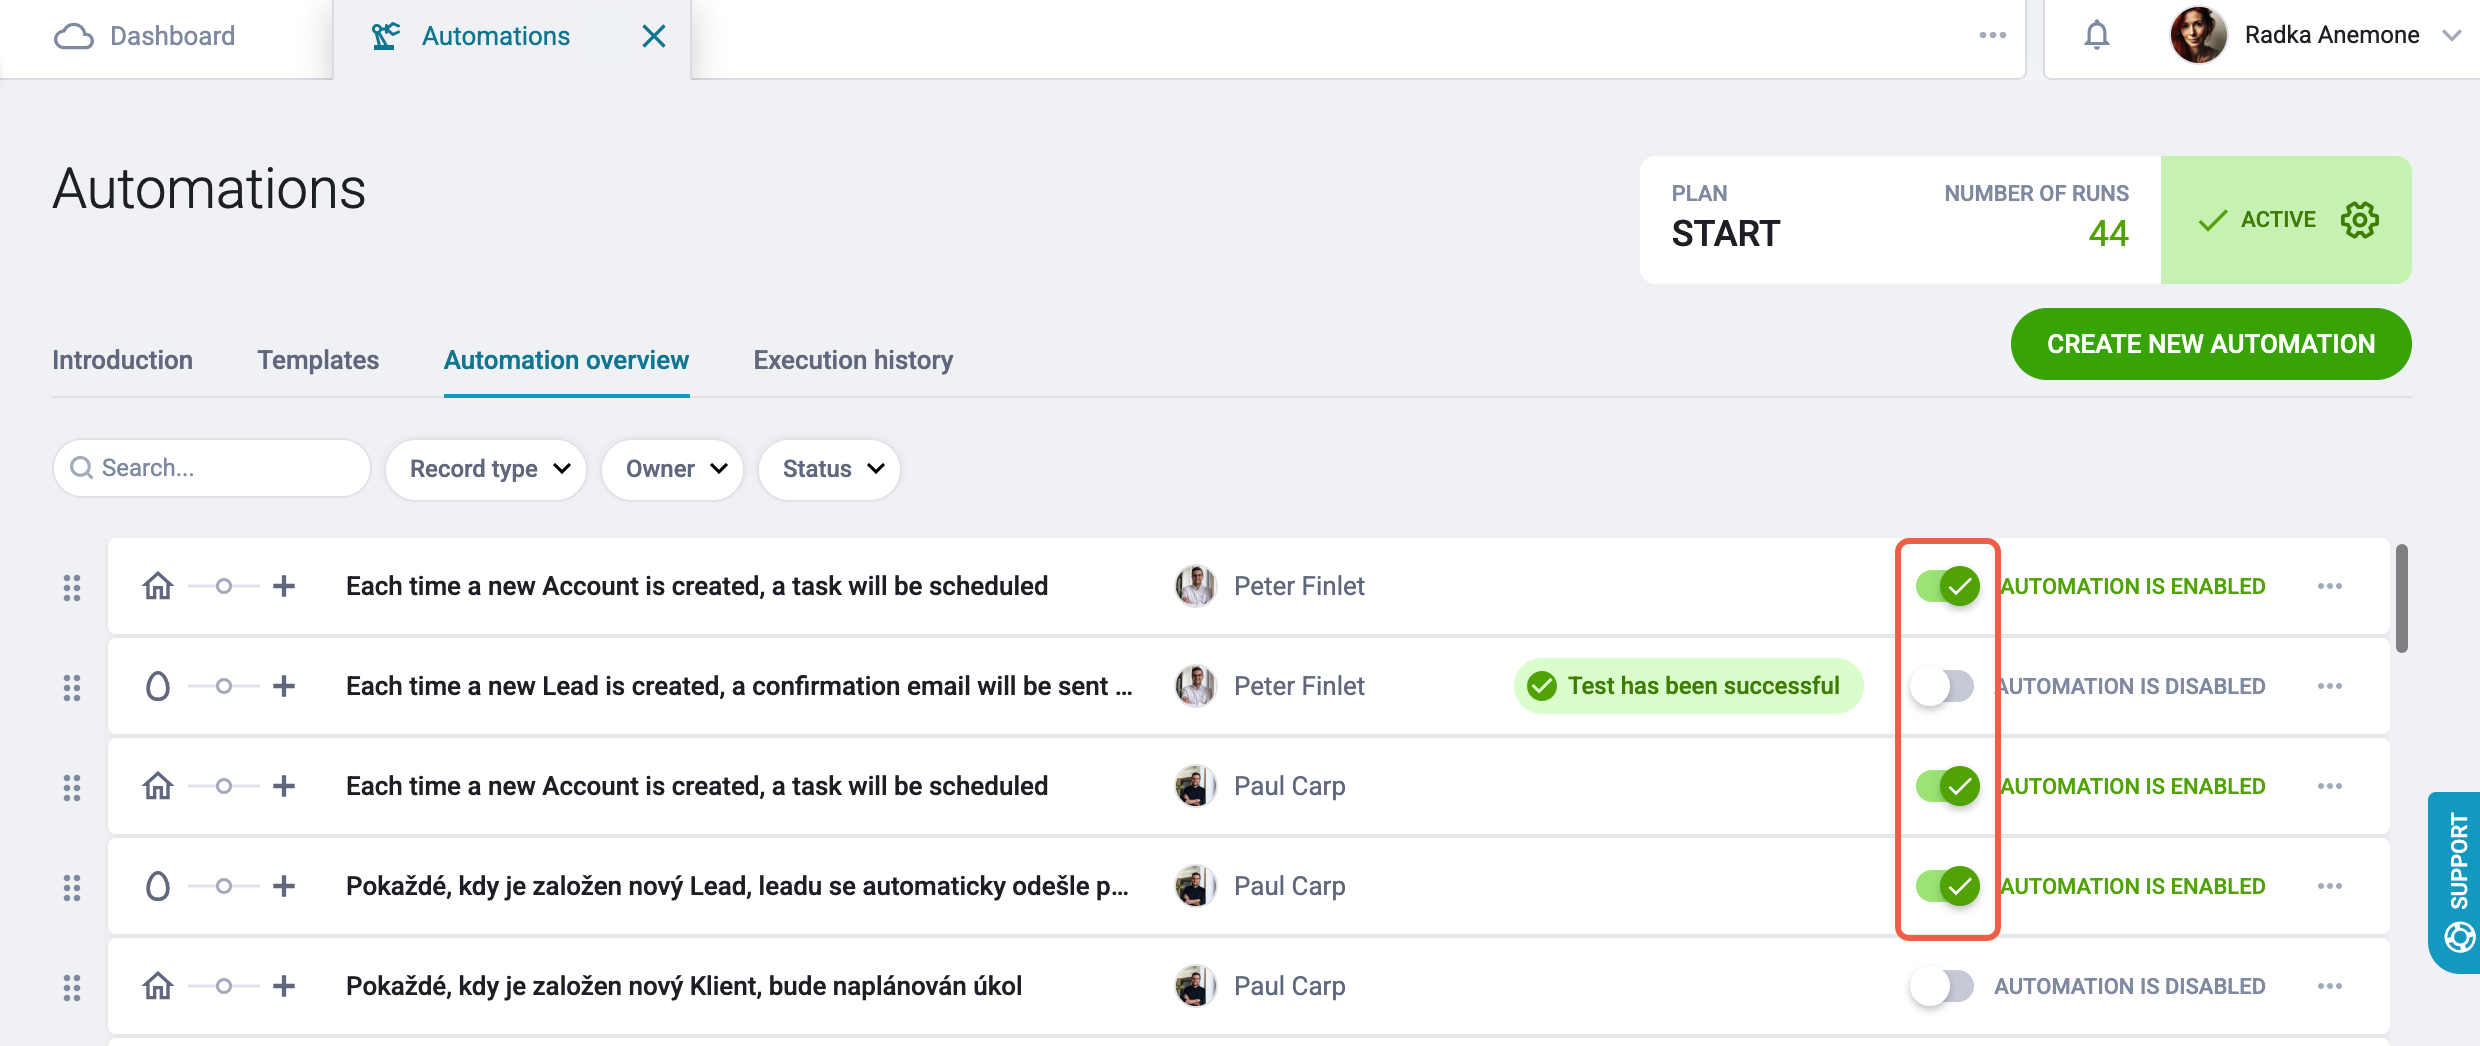Click drag handle of Lead confirmation email row
The height and width of the screenshot is (1046, 2480).
coord(72,687)
